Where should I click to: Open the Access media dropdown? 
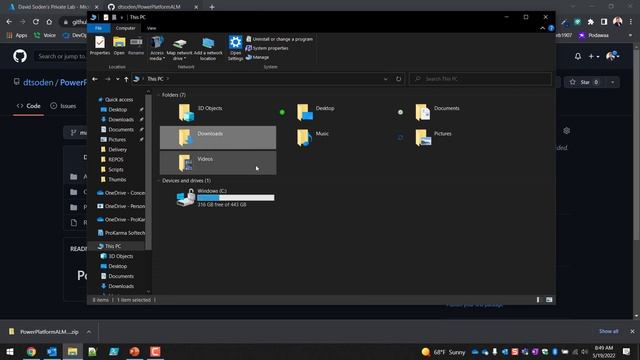[x=157, y=48]
